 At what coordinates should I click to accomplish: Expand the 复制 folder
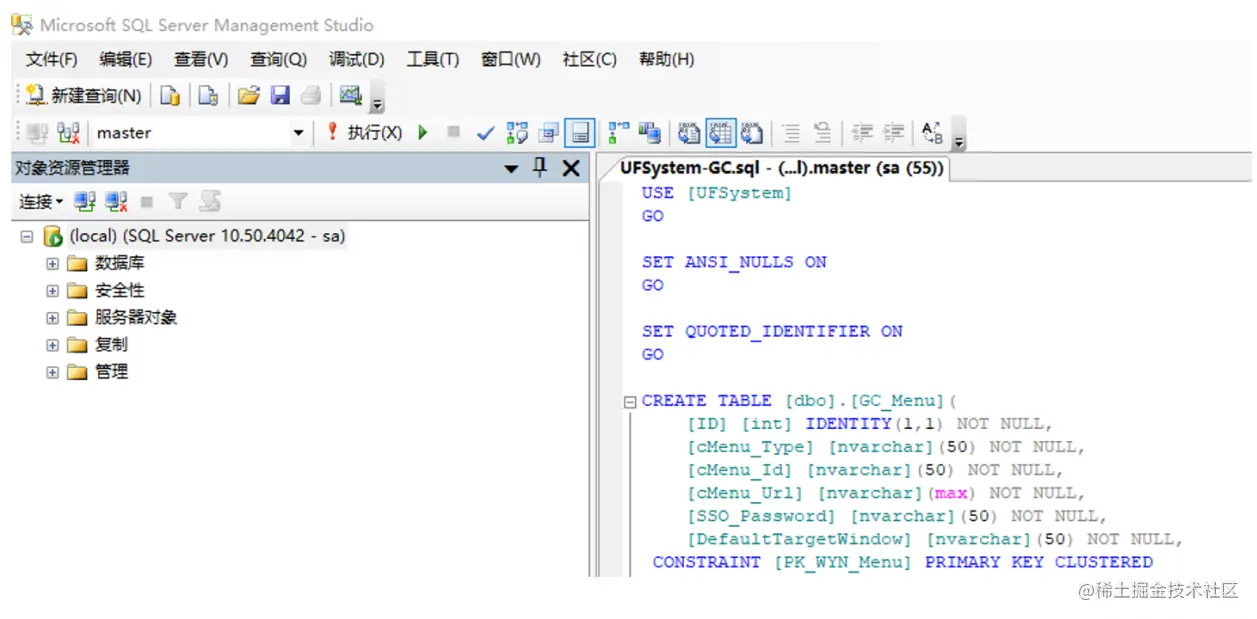click(52, 345)
